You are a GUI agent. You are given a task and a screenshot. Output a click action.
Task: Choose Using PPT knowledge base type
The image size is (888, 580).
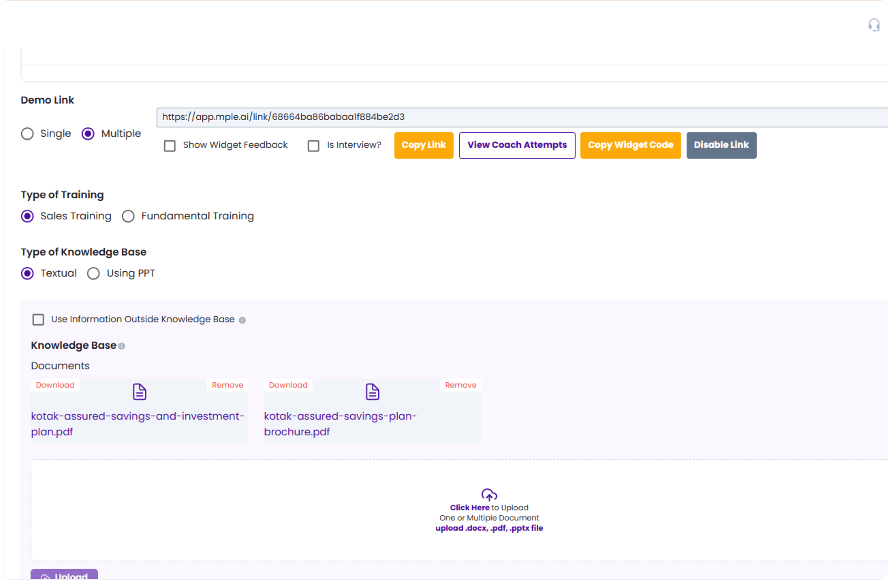94,273
